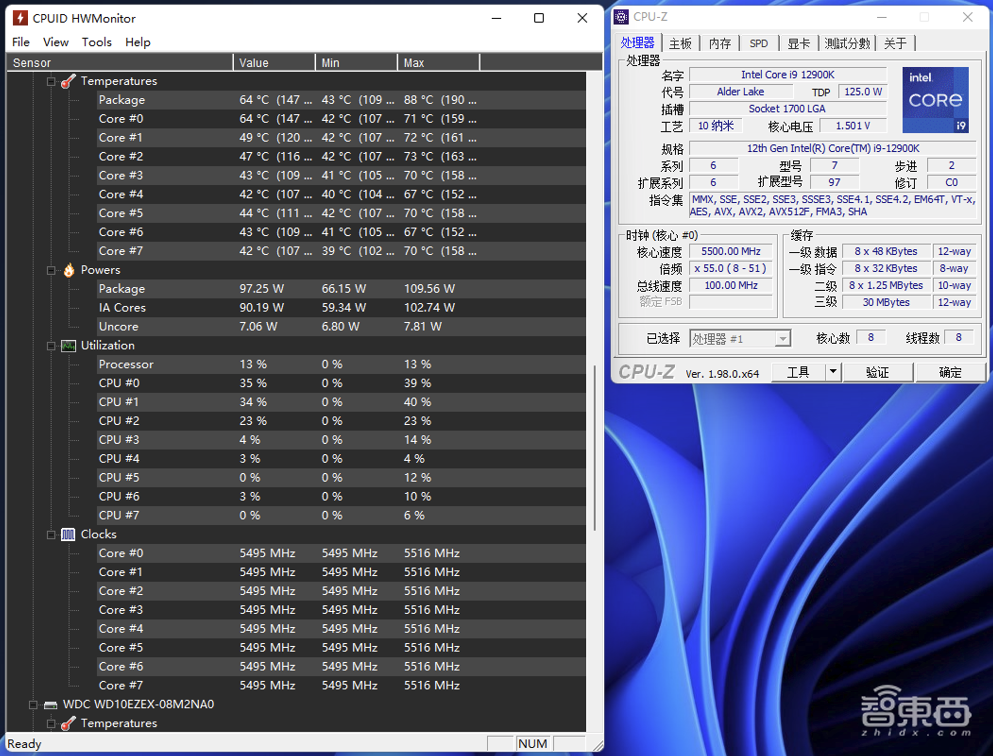The width and height of the screenshot is (993, 756).
Task: Collapse the Powers tree node
Action: pos(51,270)
